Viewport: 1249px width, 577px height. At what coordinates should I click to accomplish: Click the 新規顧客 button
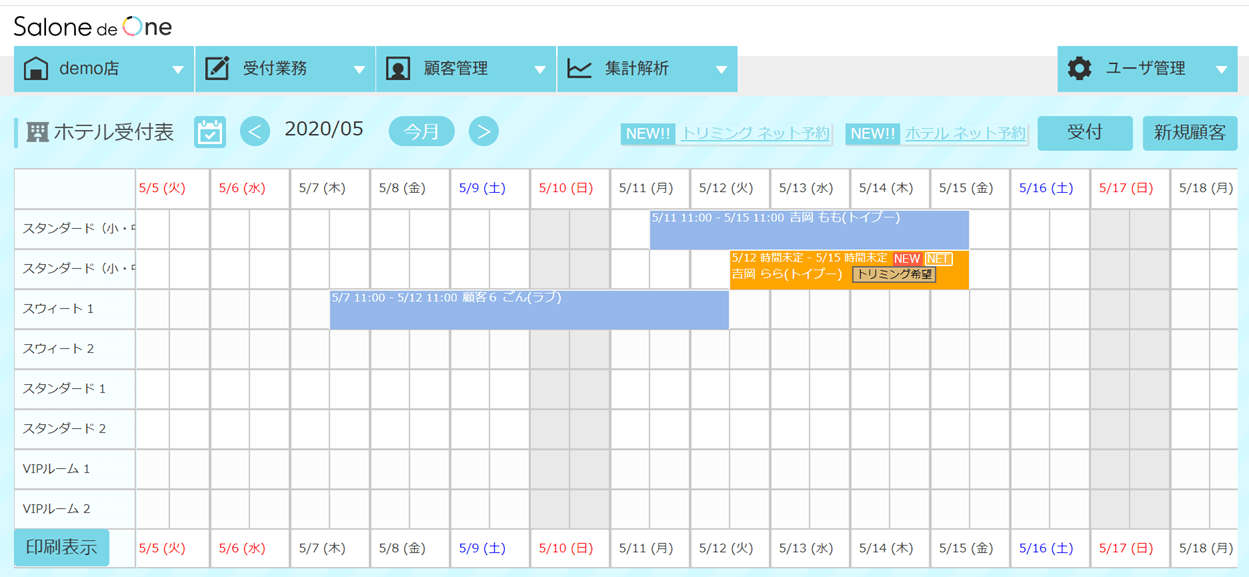pos(1189,133)
